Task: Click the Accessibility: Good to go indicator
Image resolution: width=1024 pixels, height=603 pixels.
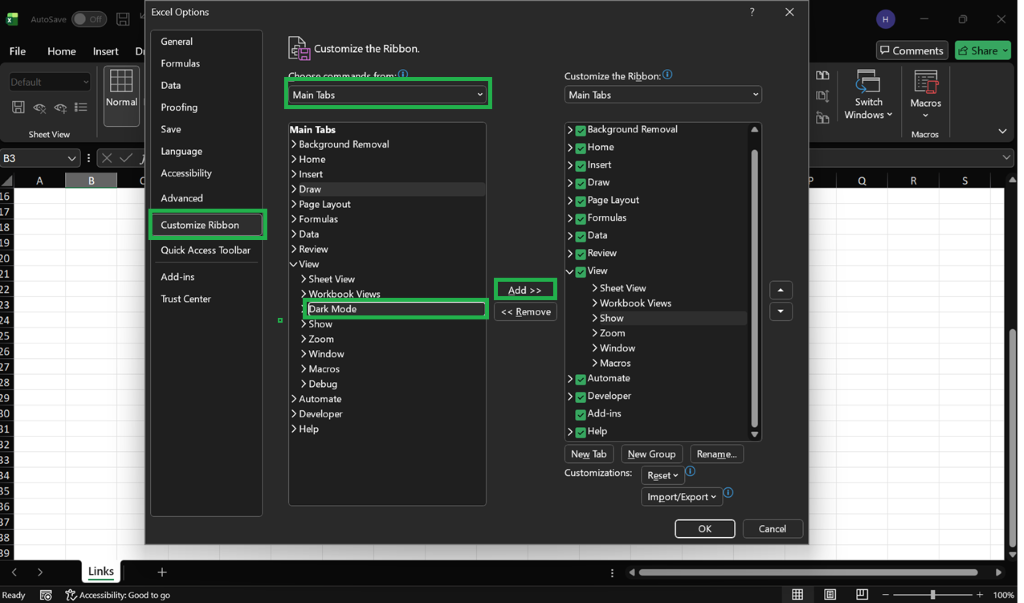Action: [x=118, y=595]
